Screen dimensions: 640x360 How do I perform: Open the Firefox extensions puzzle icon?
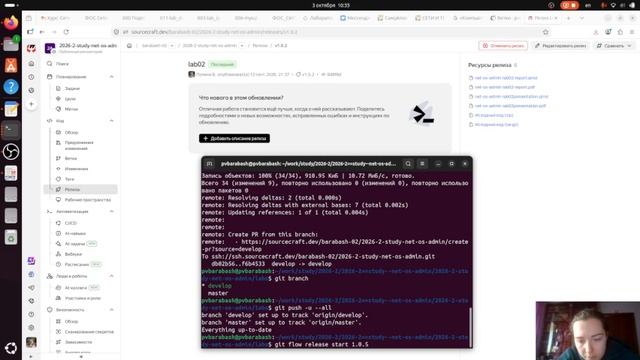(620, 32)
